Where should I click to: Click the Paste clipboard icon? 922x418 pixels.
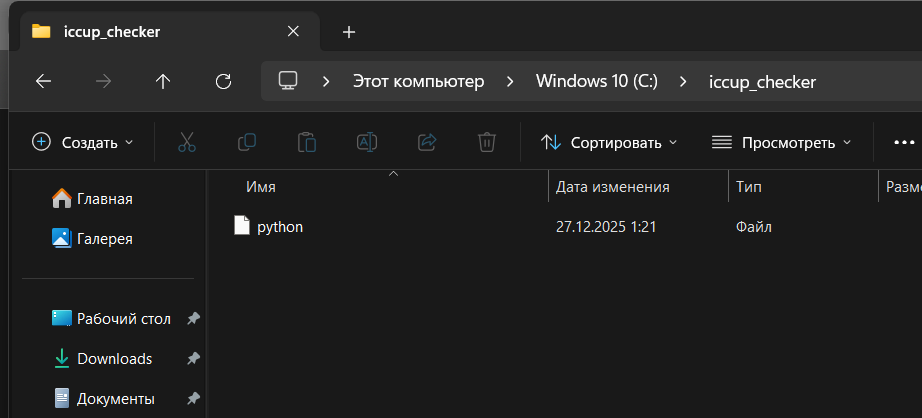coord(307,142)
